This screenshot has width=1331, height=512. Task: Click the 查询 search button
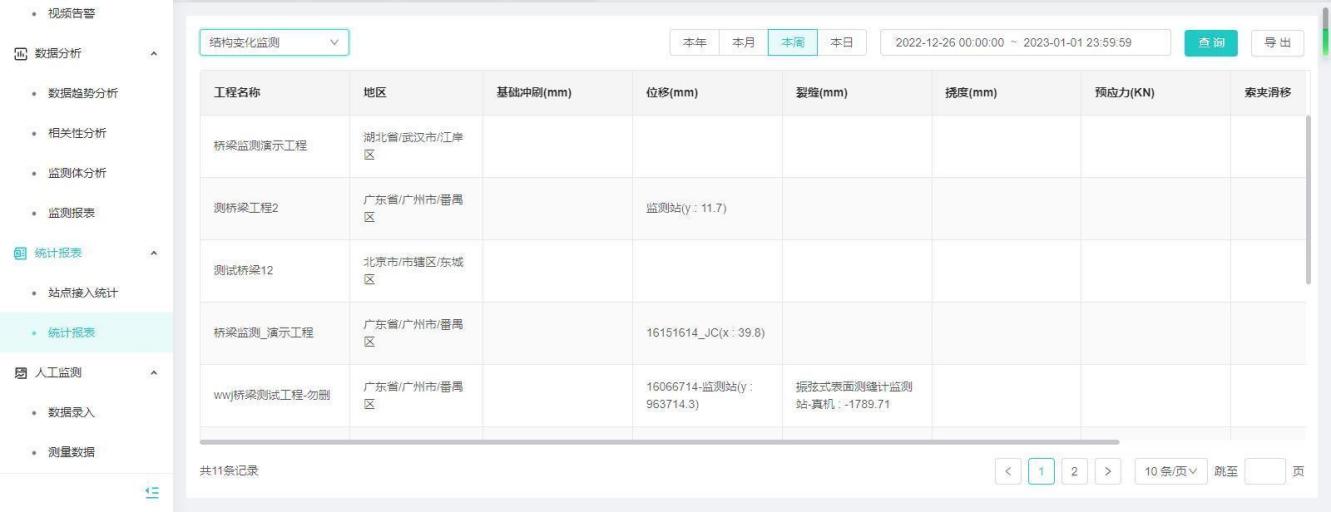click(1211, 43)
